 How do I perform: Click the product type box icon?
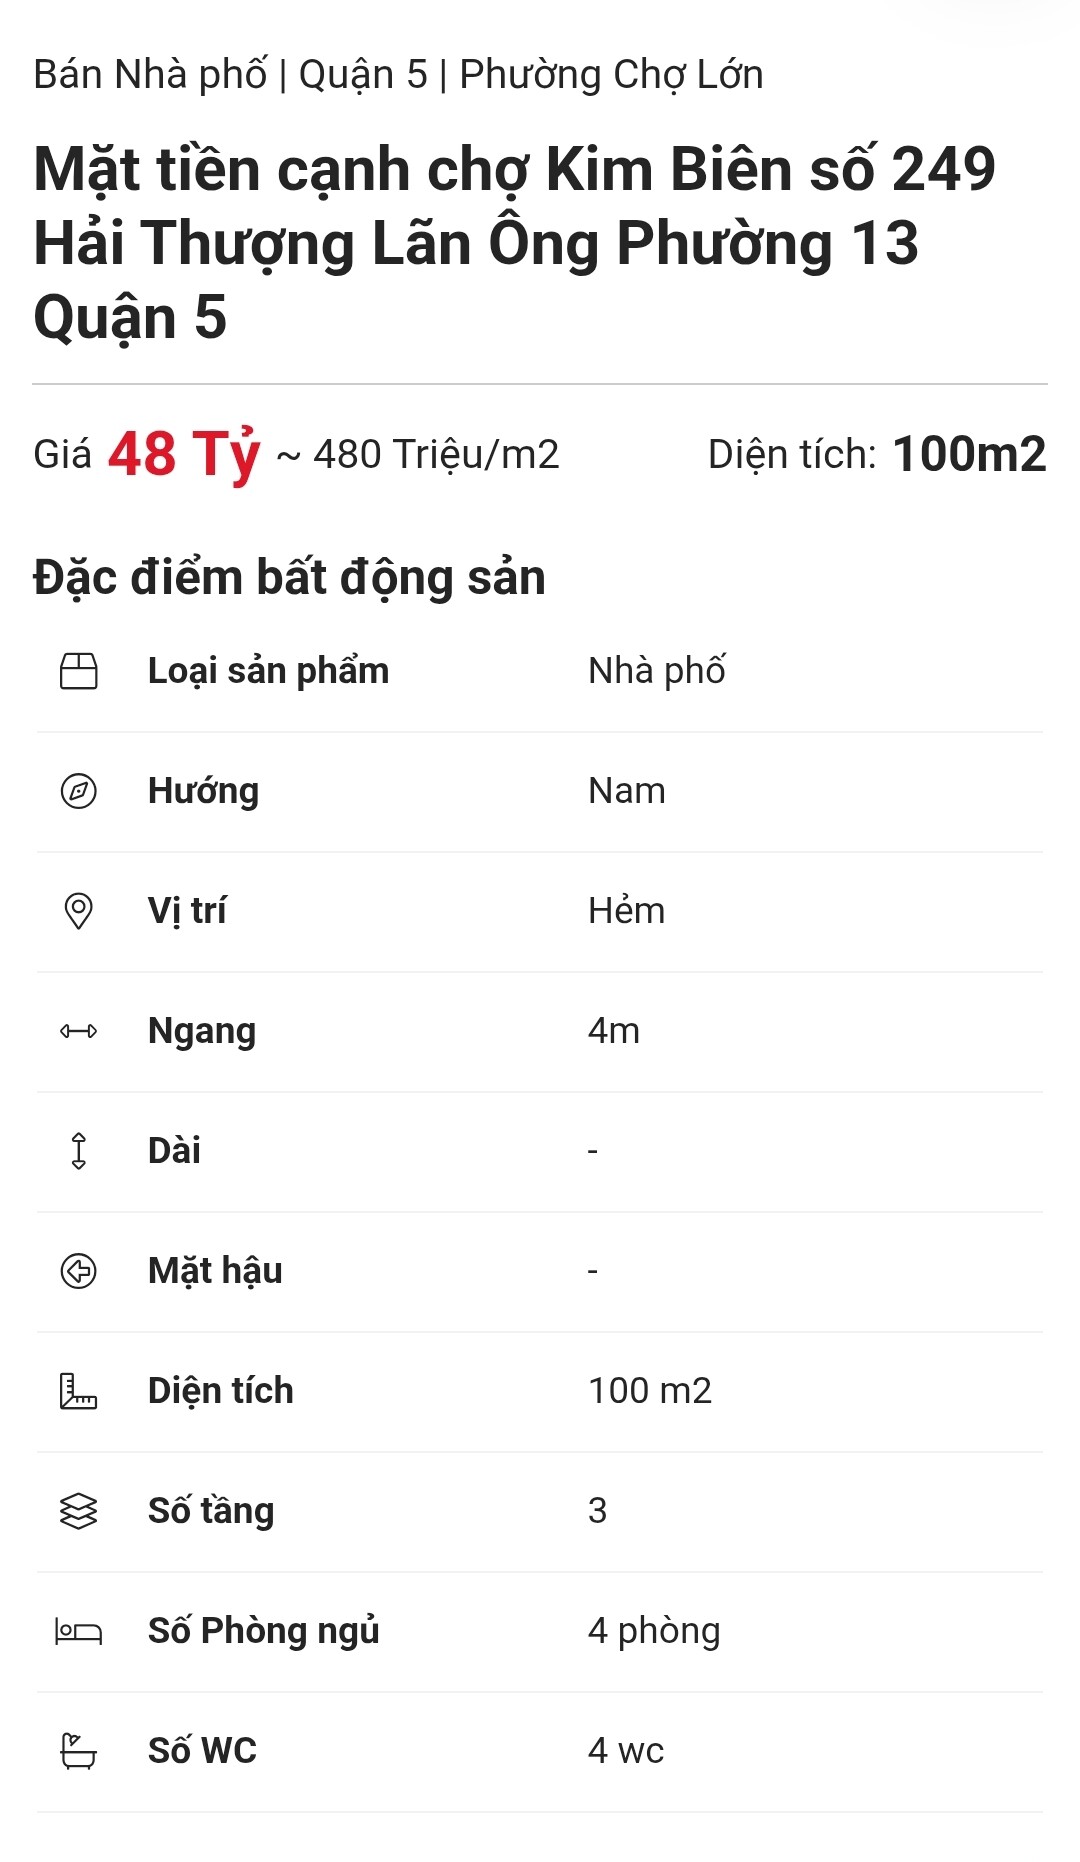pyautogui.click(x=79, y=671)
